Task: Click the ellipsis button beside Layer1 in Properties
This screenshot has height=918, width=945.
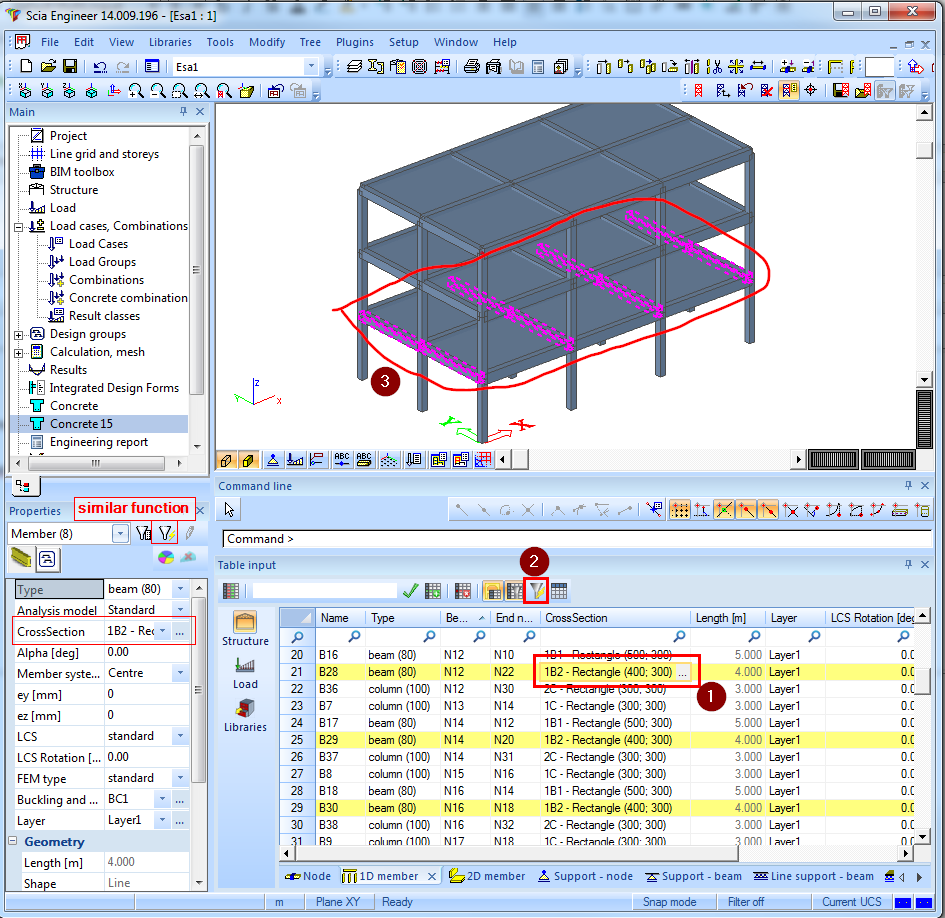Action: 179,820
